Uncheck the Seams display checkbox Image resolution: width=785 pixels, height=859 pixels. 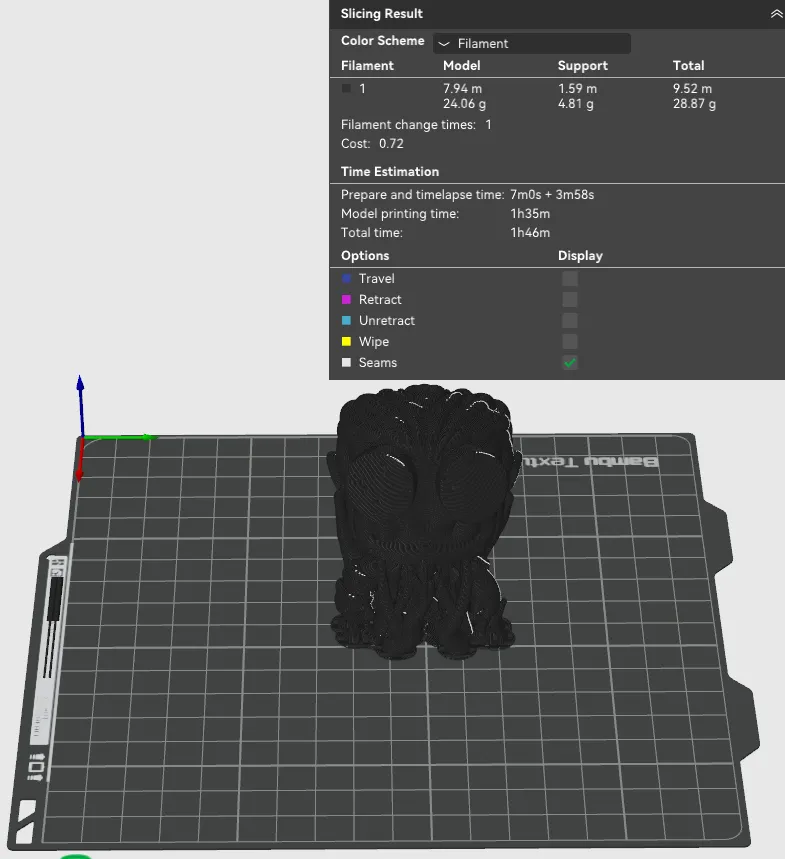point(570,362)
